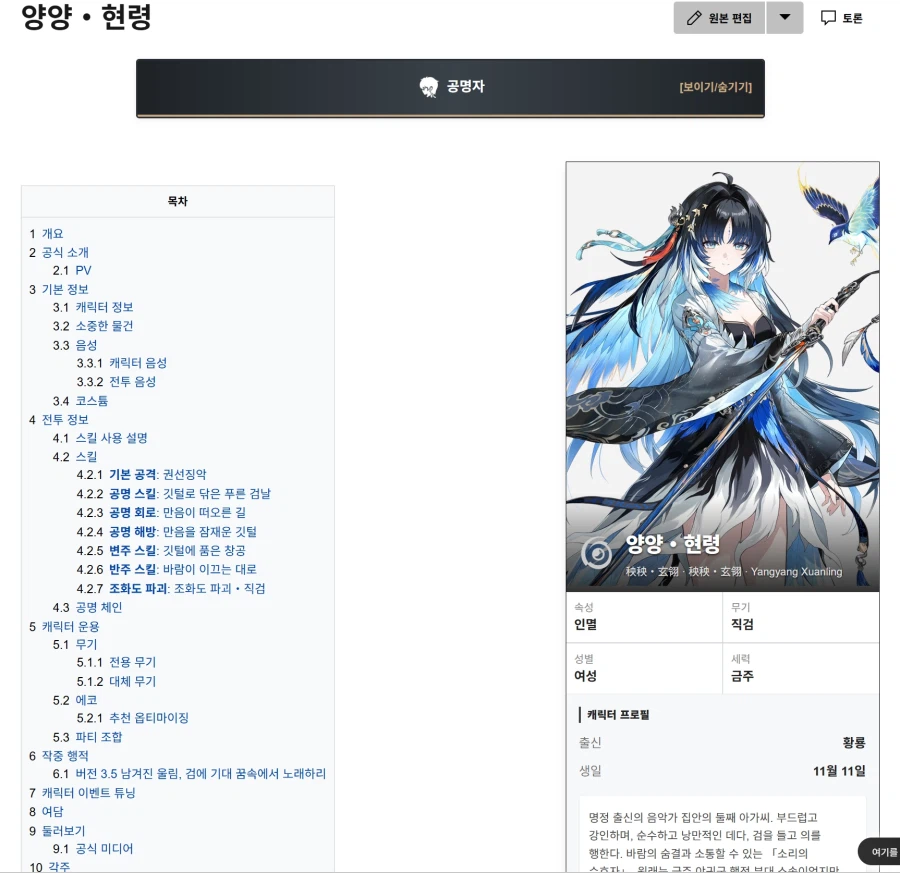The height and width of the screenshot is (873, 900).
Task: Open the 토론 discussion link
Action: tap(852, 18)
